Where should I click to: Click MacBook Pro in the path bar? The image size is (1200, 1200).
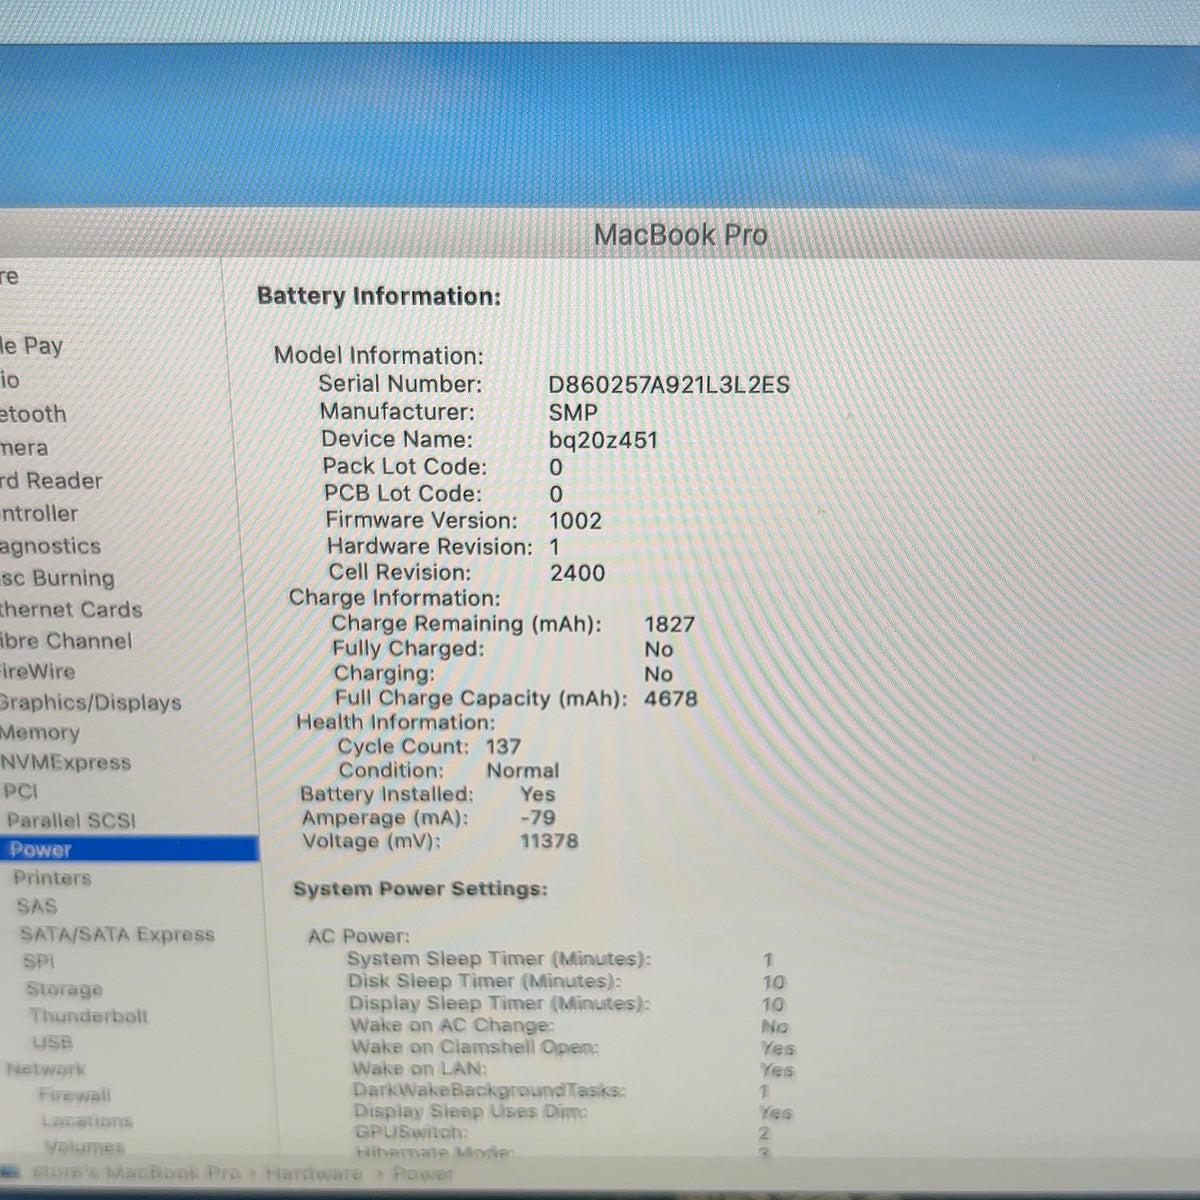[x=135, y=1172]
